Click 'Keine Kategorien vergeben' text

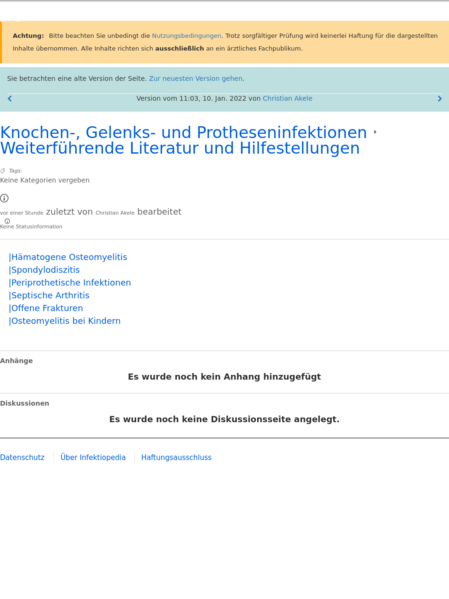pyautogui.click(x=45, y=180)
